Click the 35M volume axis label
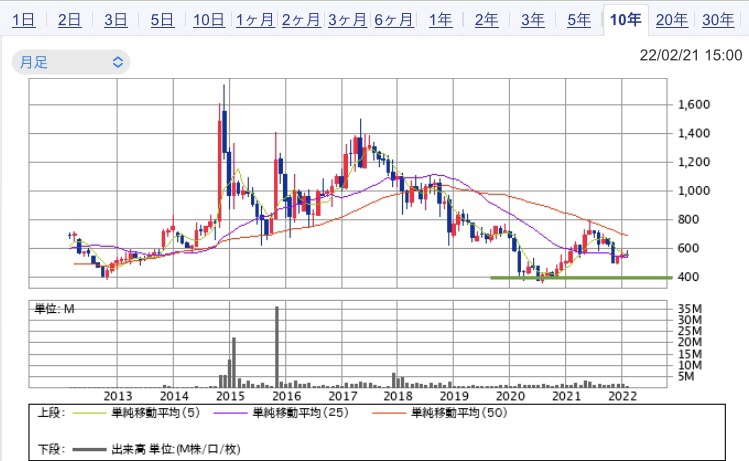This screenshot has width=749, height=461. tap(690, 309)
